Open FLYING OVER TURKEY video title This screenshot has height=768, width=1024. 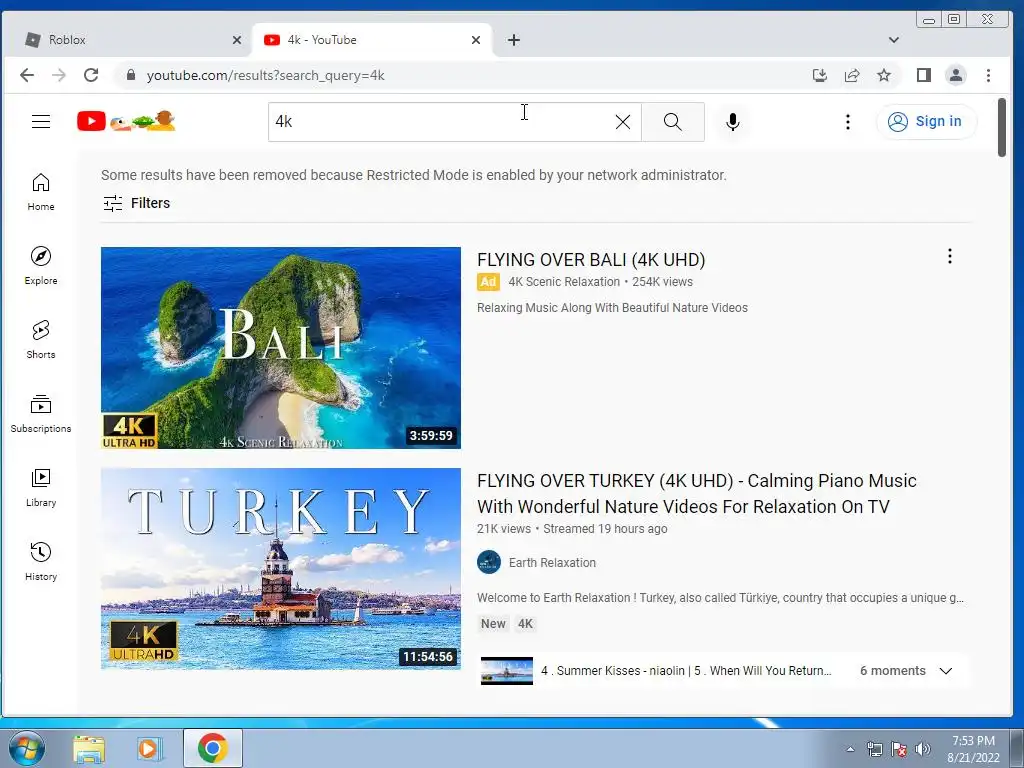pos(697,494)
